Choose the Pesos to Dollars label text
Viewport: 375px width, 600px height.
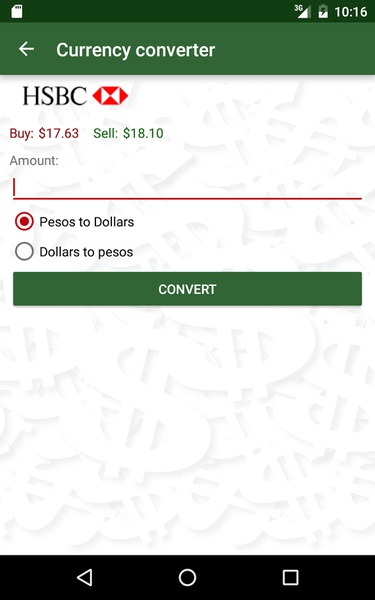tap(87, 222)
